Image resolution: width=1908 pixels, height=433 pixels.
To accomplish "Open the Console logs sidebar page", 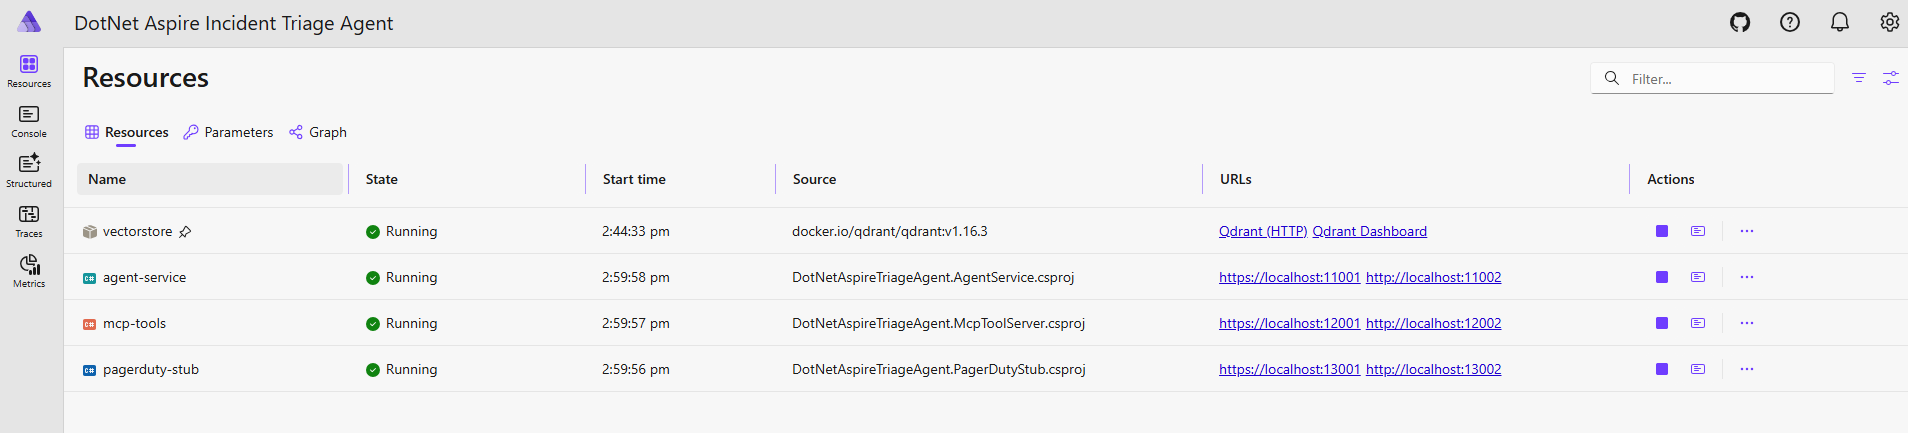I will coord(29,121).
